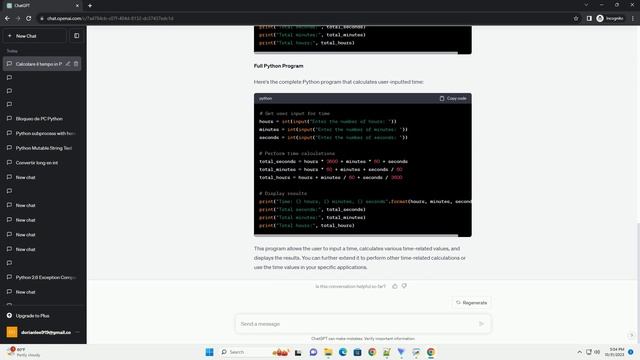This screenshot has width=640, height=360.
Task: Open the Windows Start menu
Action: [209, 352]
